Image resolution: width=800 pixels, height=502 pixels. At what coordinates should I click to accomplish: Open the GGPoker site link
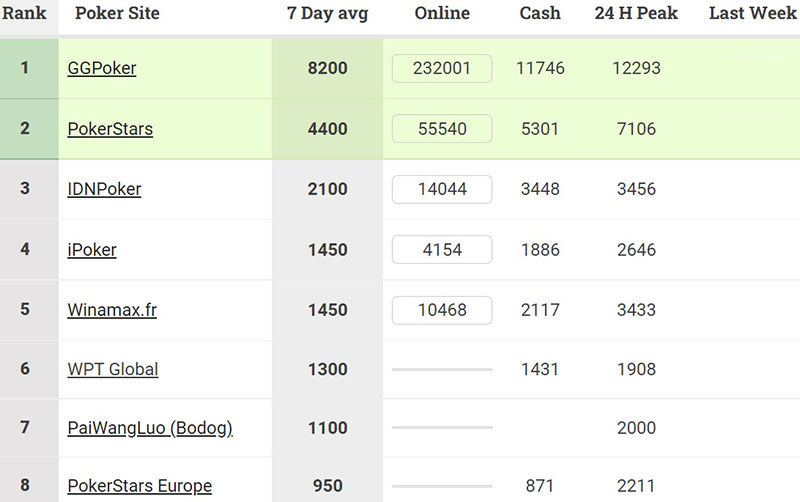102,68
